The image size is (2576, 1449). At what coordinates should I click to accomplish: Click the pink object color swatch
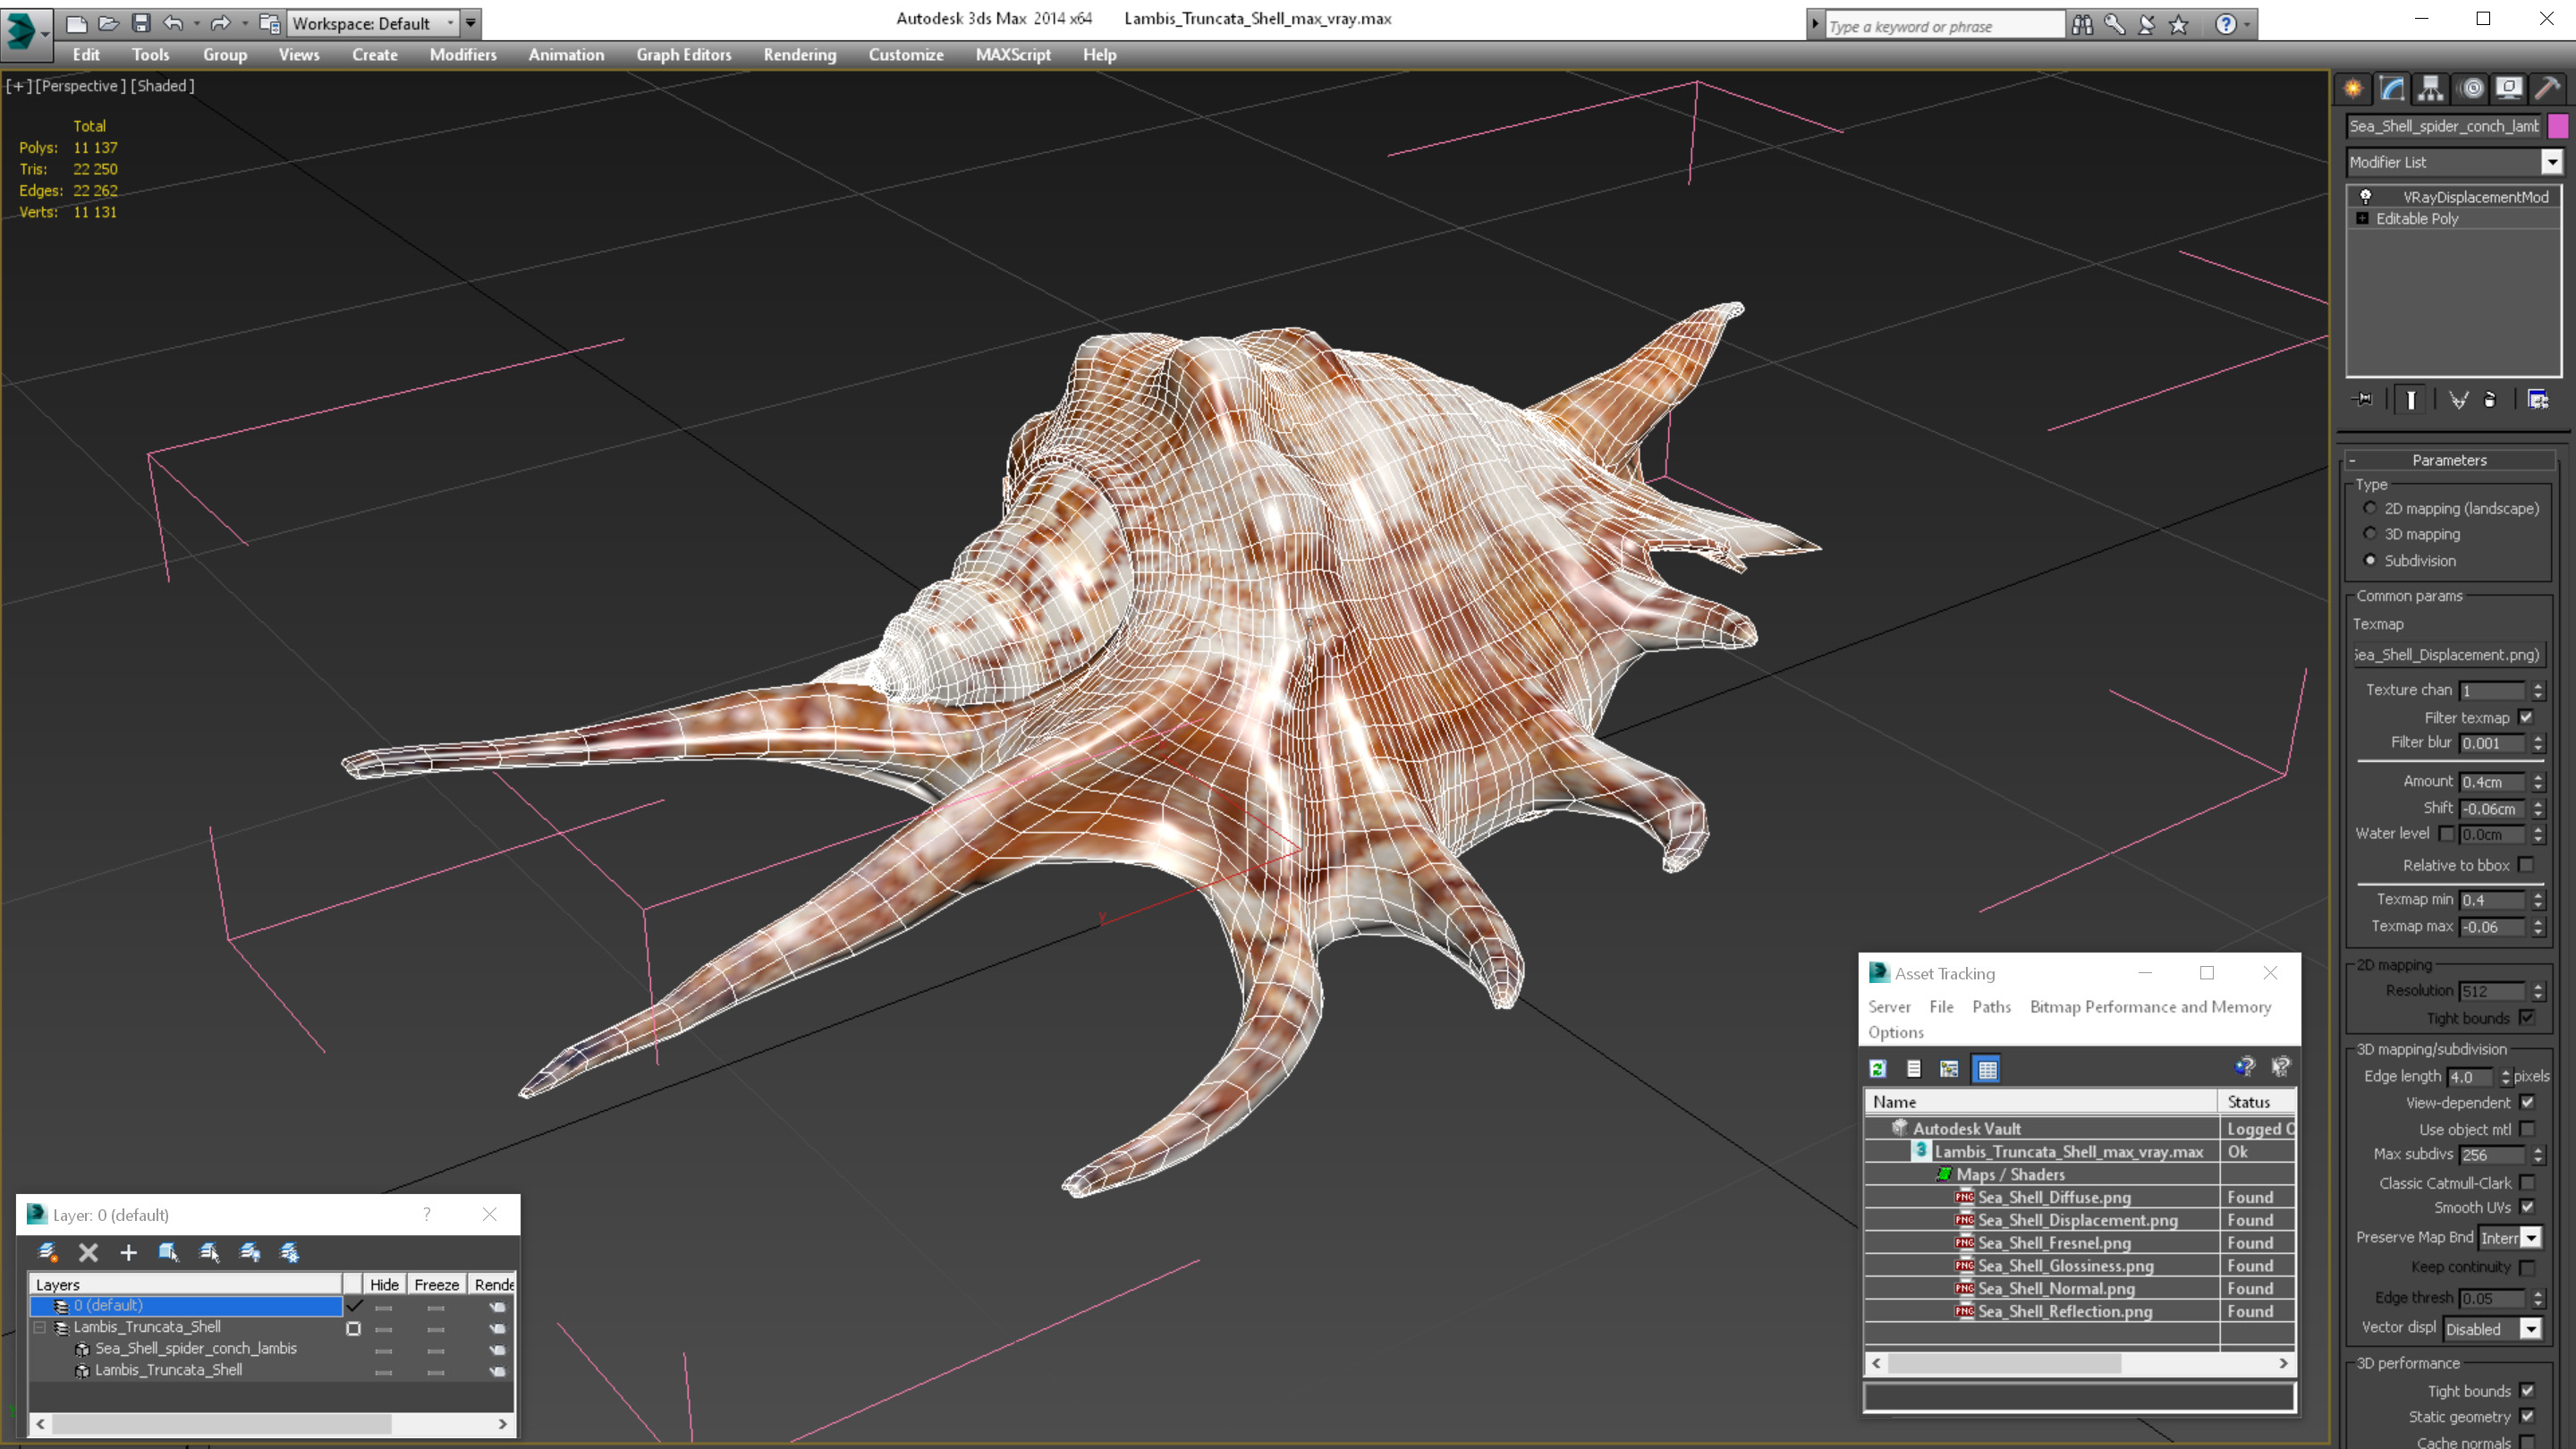(x=2558, y=126)
